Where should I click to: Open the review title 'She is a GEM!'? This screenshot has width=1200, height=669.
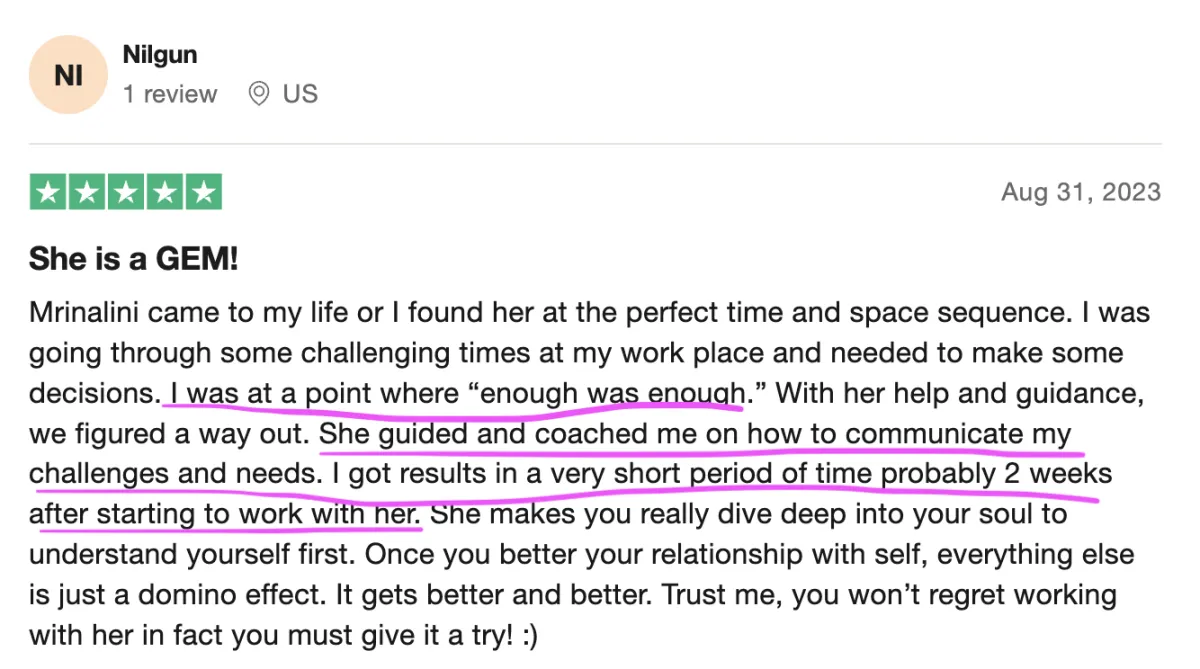pos(134,260)
